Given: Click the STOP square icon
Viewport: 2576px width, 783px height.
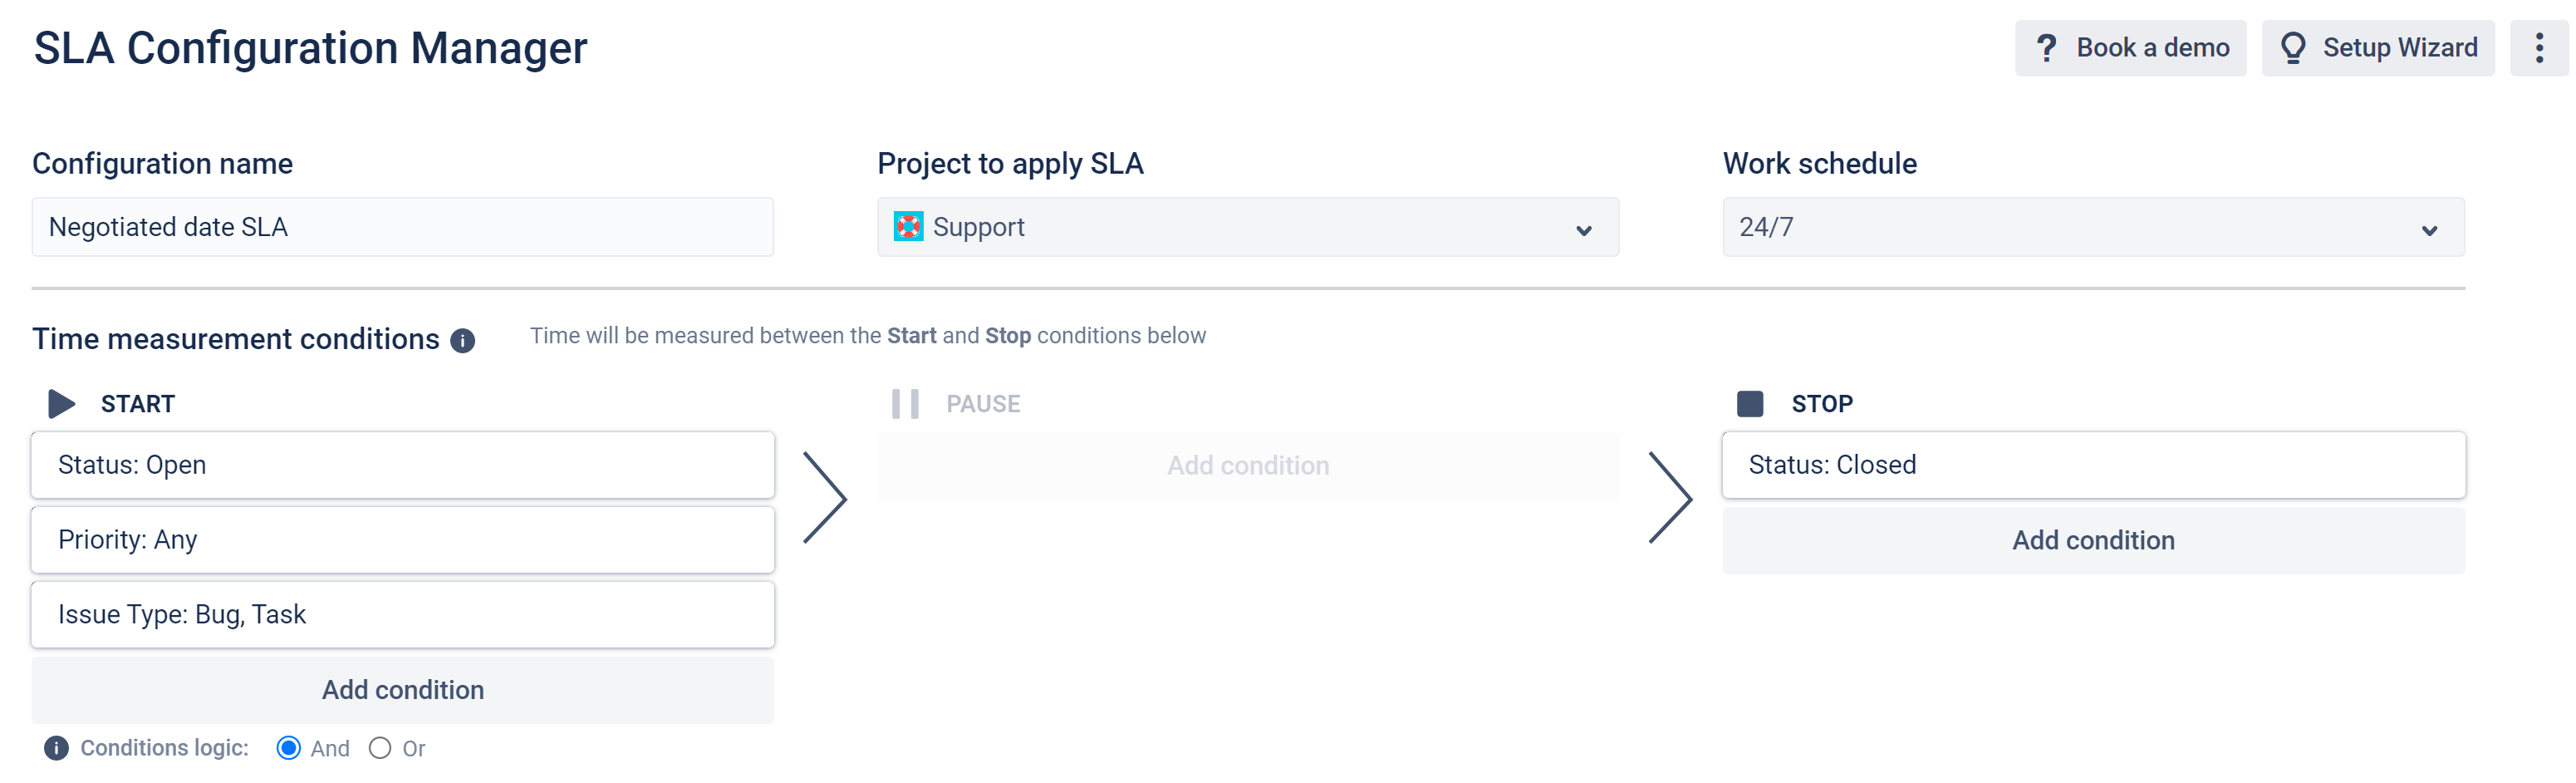Looking at the screenshot, I should coord(1750,404).
